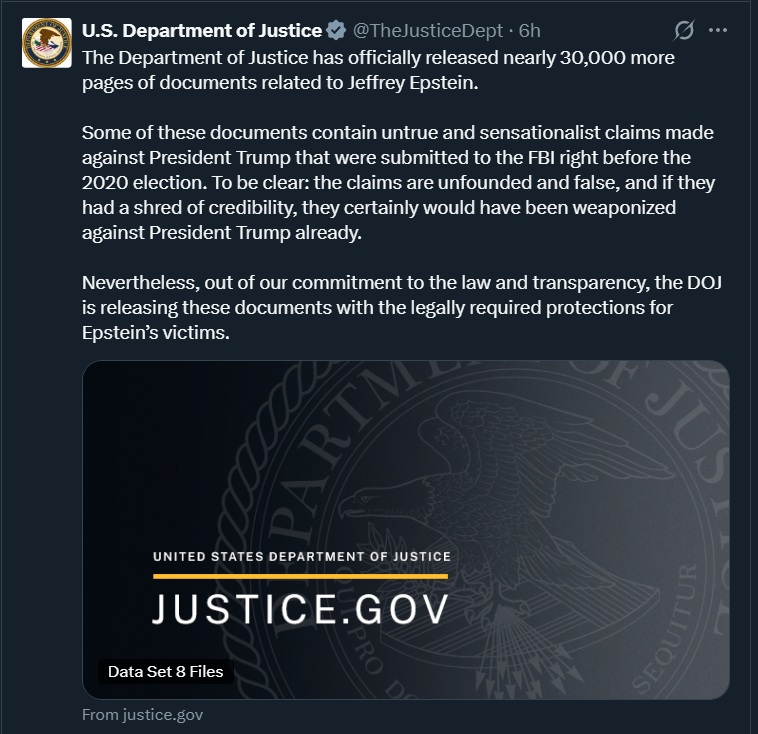
Task: Click the 'From justice.gov' source link
Action: click(143, 714)
